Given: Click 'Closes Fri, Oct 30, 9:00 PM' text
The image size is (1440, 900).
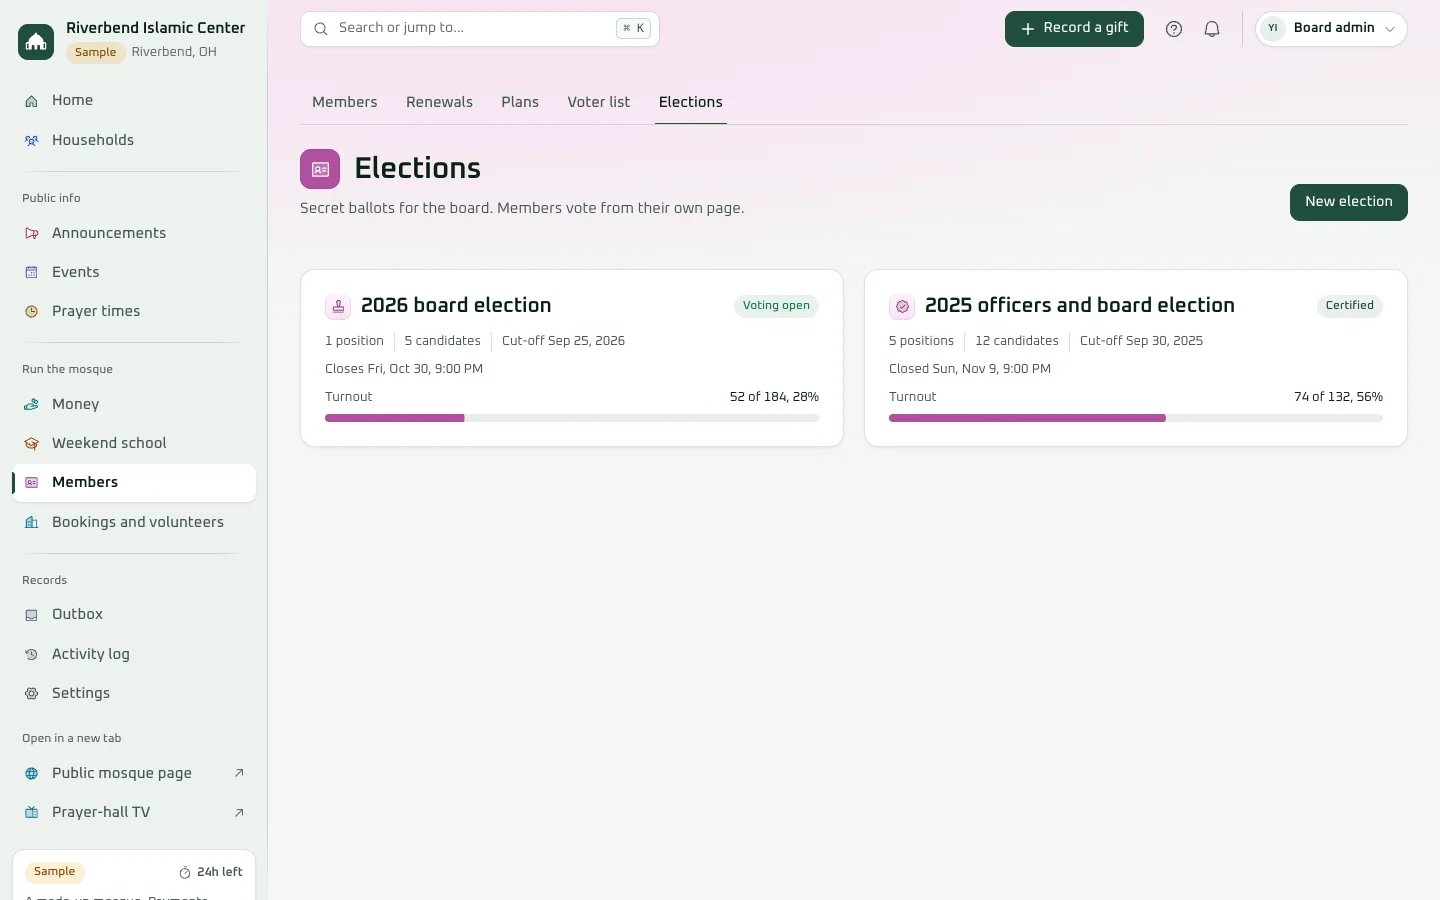Looking at the screenshot, I should pyautogui.click(x=404, y=369).
